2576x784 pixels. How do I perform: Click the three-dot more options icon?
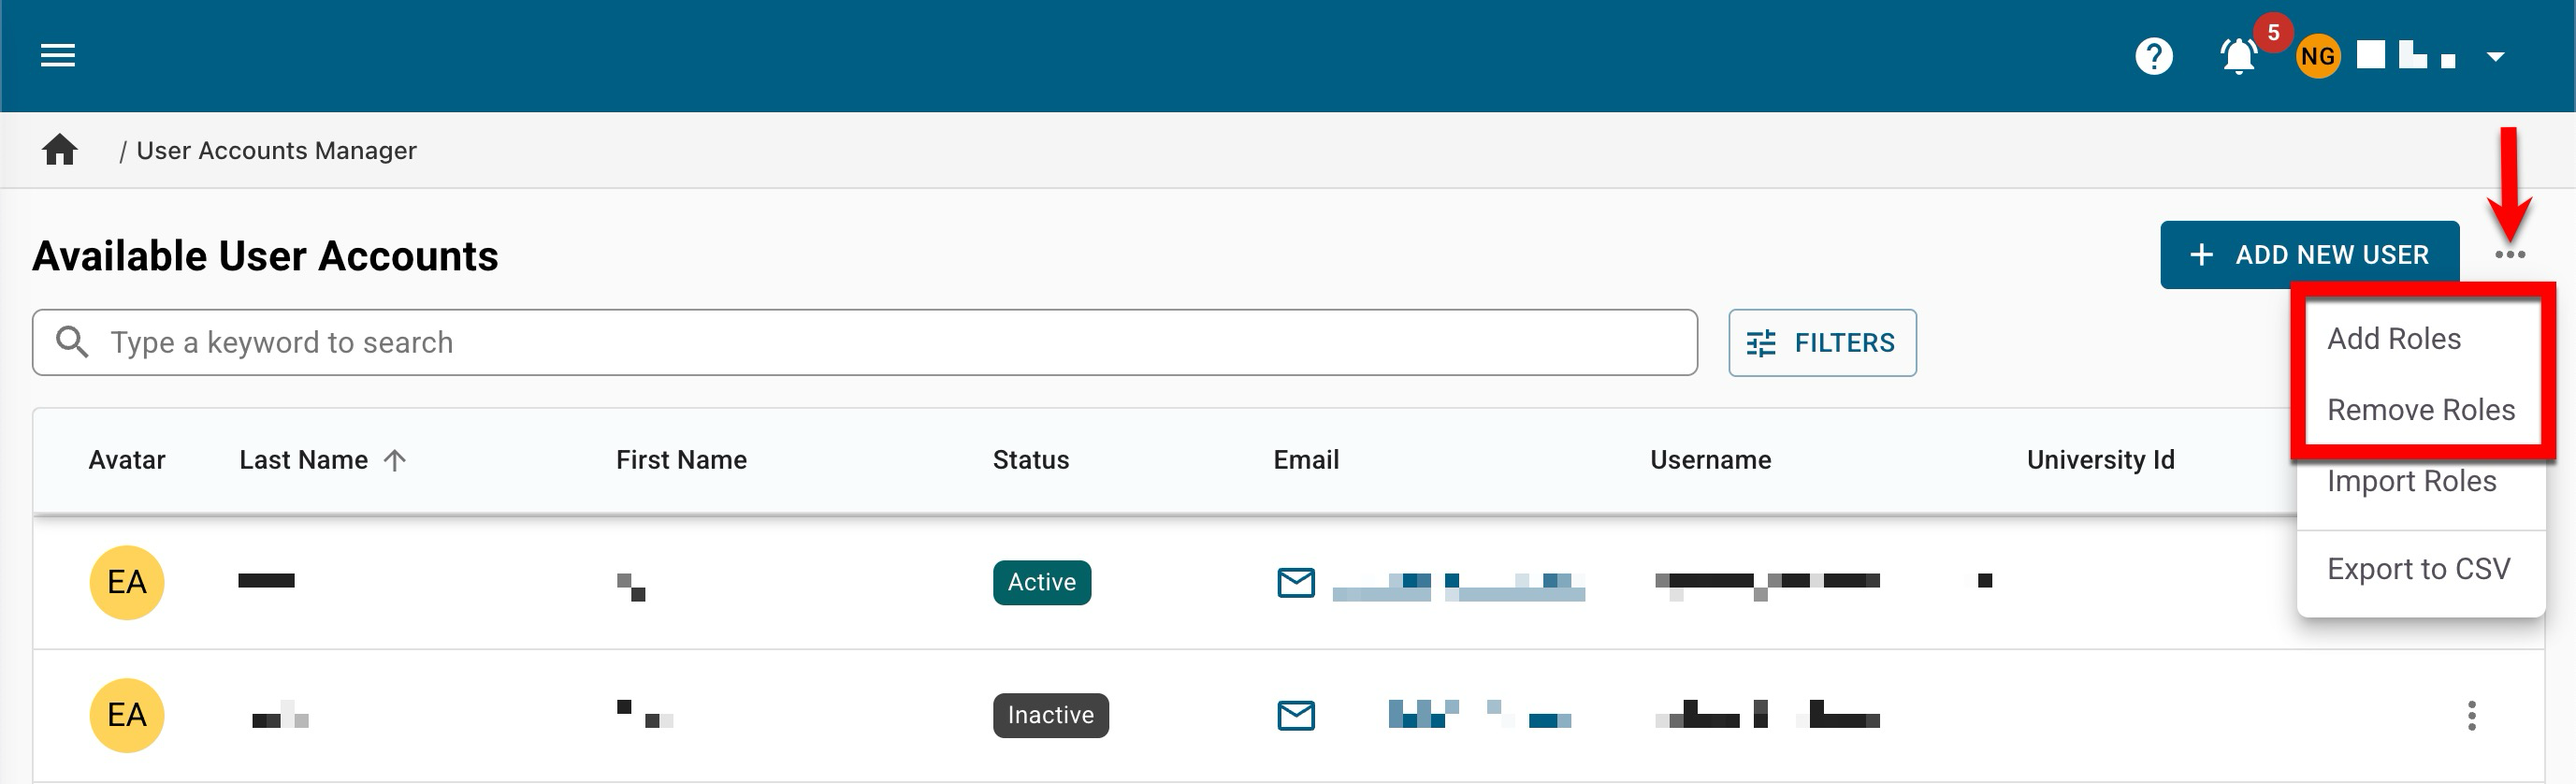2509,255
